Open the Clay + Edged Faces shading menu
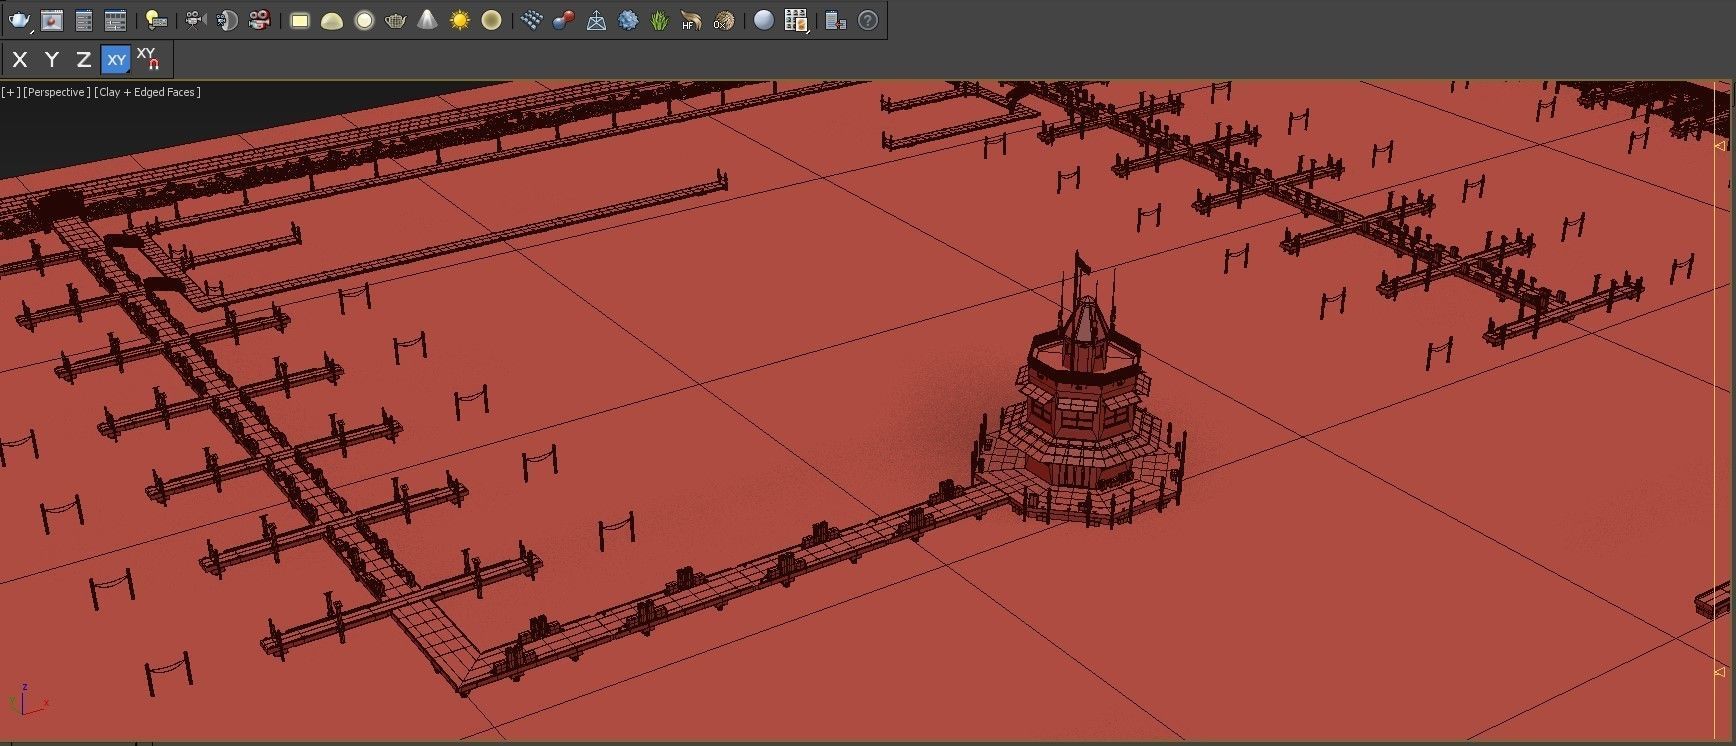1736x746 pixels. [x=148, y=92]
